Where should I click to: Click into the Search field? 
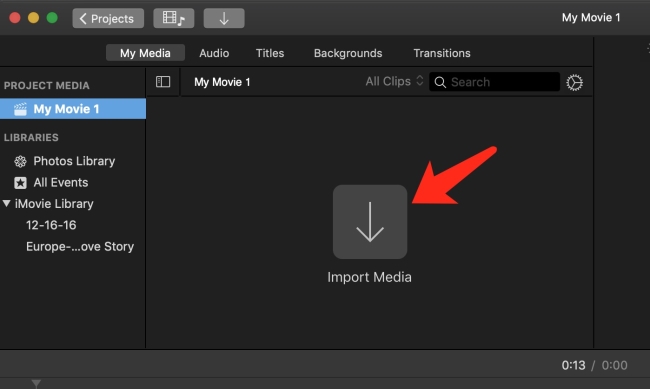pyautogui.click(x=495, y=82)
